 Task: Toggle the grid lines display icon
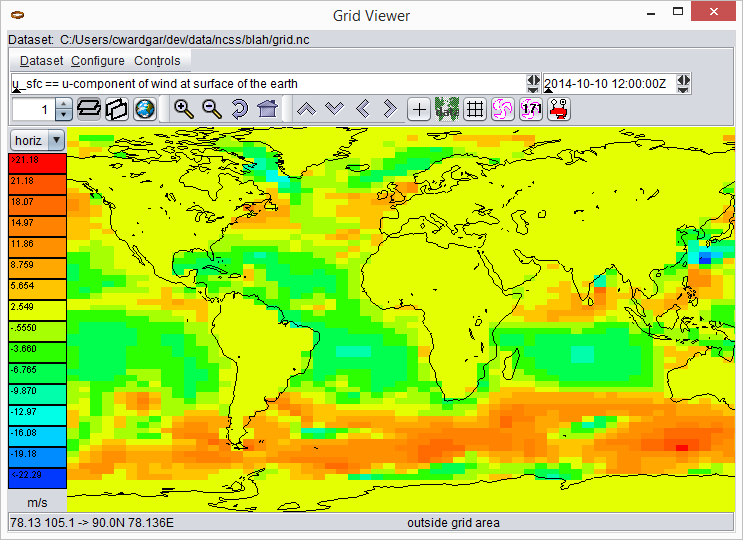[x=475, y=109]
